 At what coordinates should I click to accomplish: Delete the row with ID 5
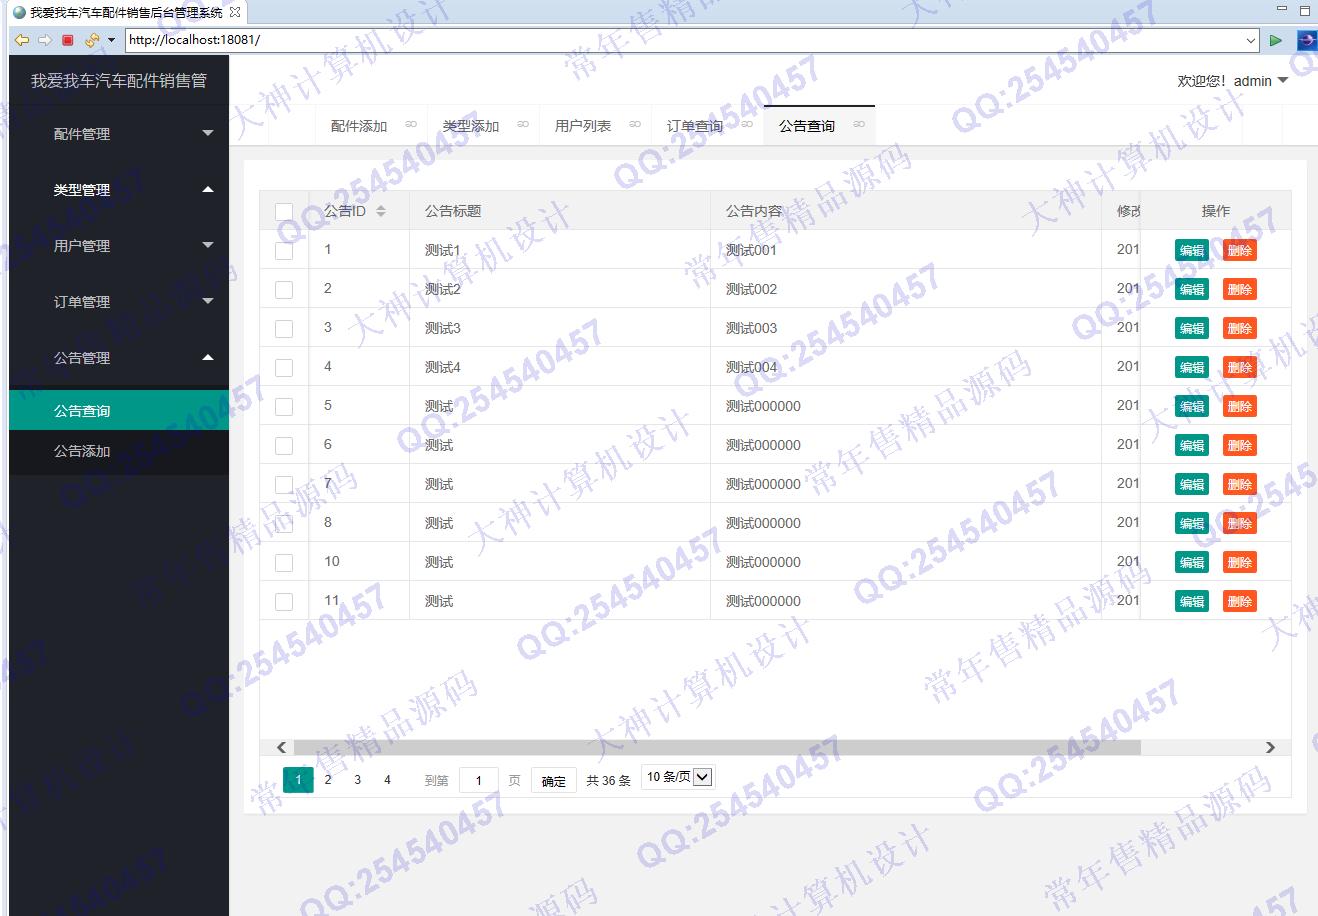[1240, 407]
